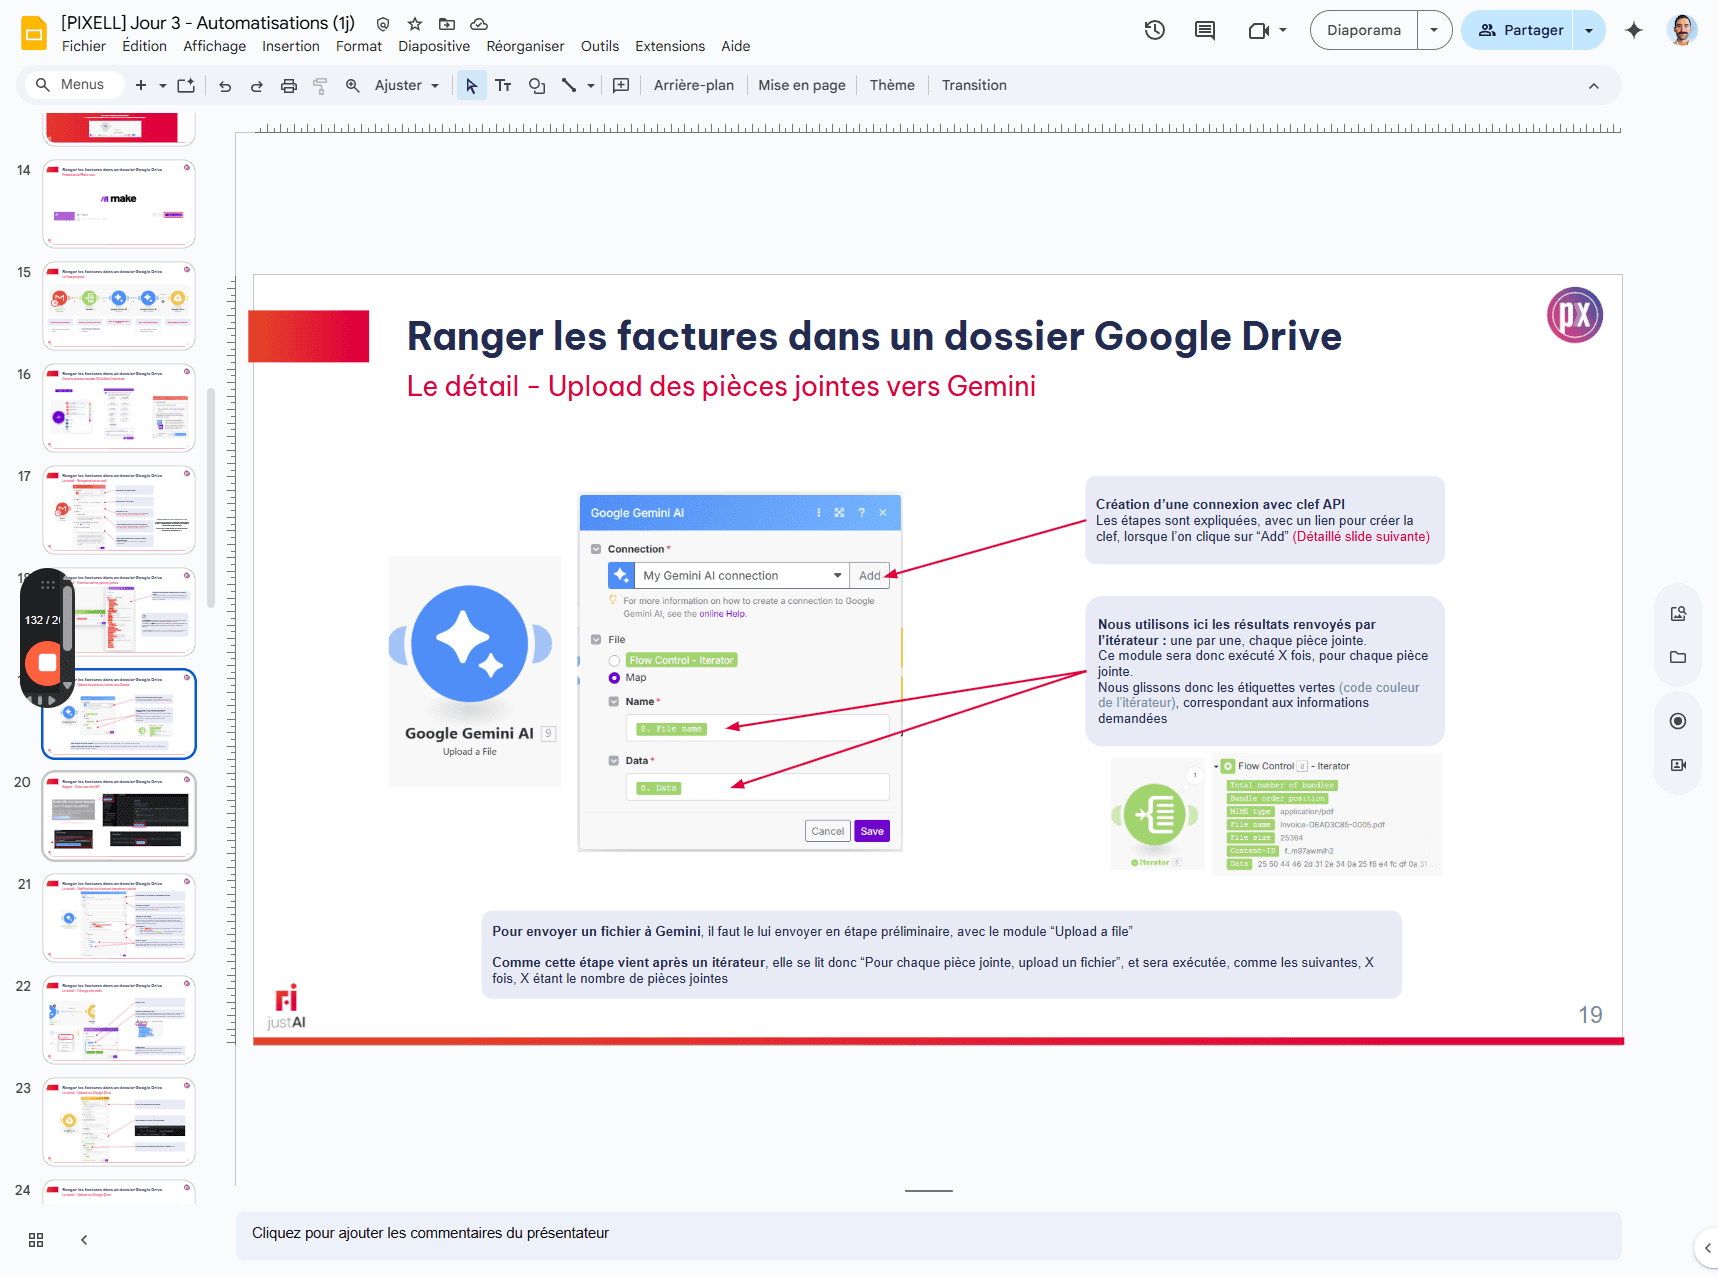The image size is (1718, 1276).
Task: Open the Transition panel
Action: click(x=974, y=86)
